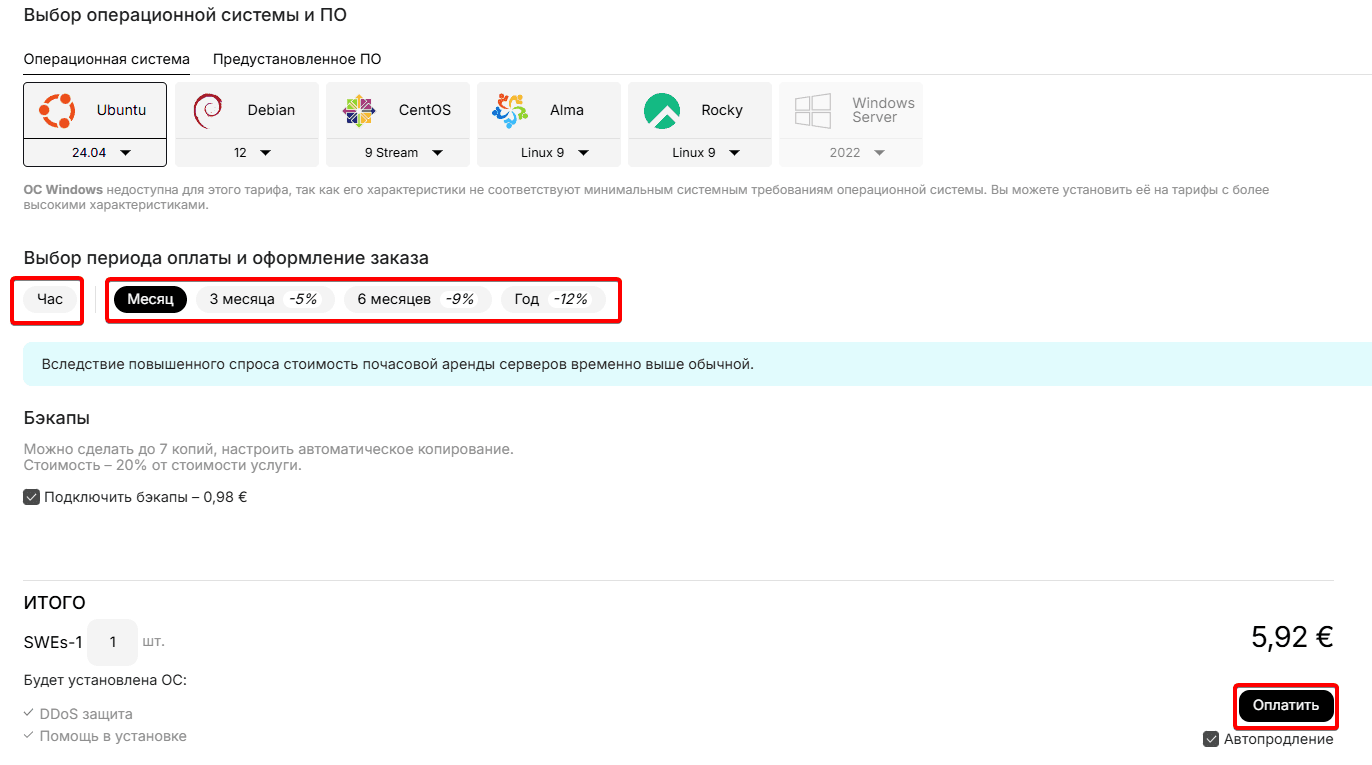
Task: Switch to the Предустановленное ПО tab
Action: (296, 59)
